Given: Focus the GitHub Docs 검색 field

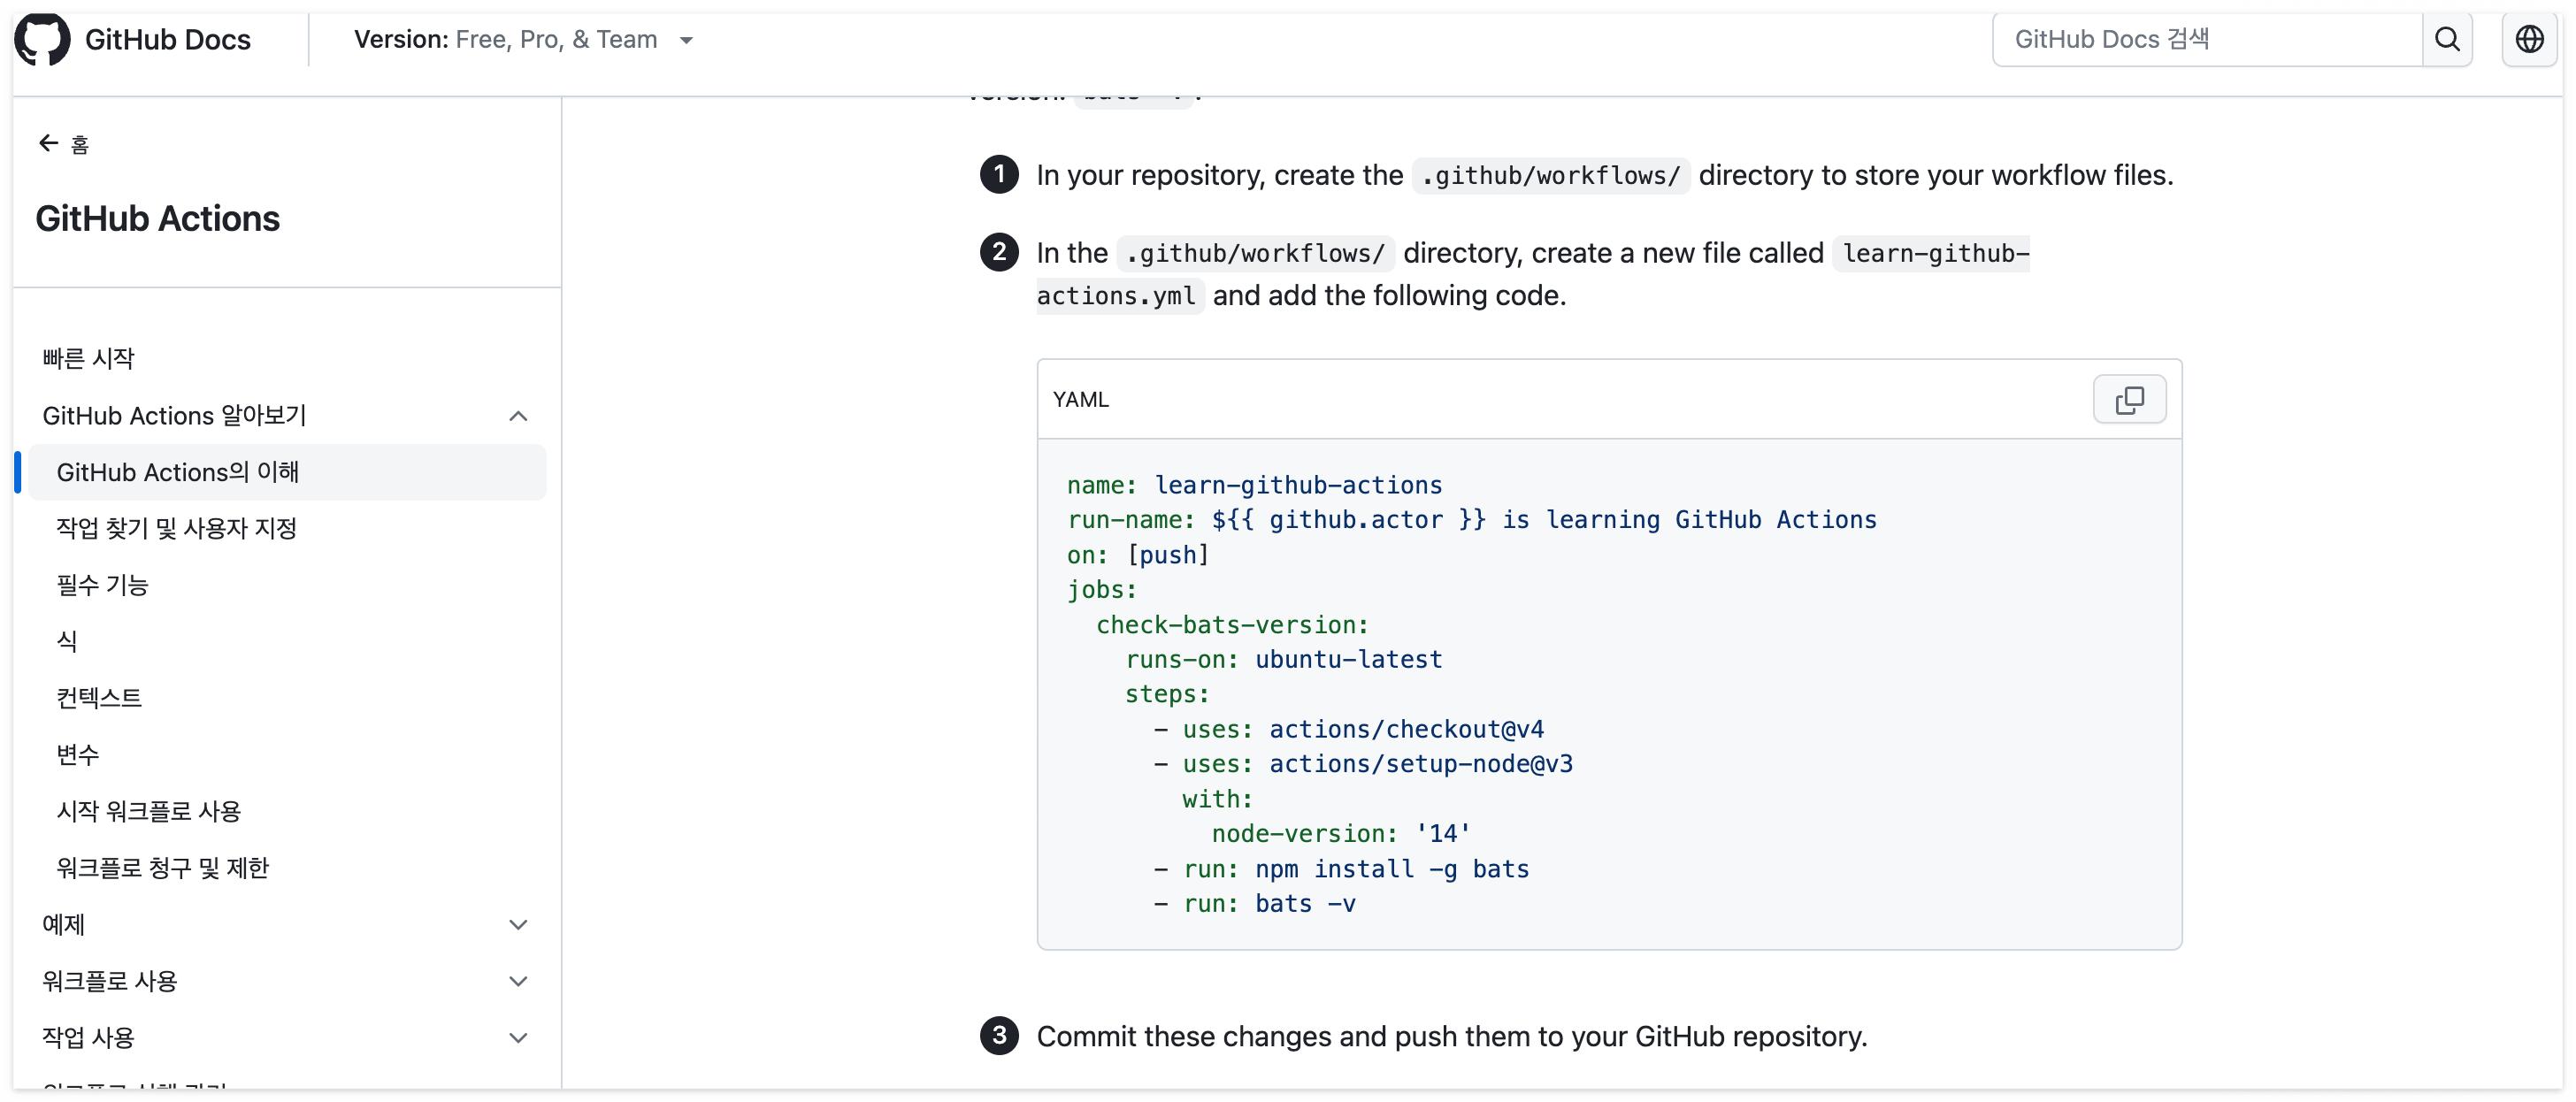Looking at the screenshot, I should pos(2205,39).
